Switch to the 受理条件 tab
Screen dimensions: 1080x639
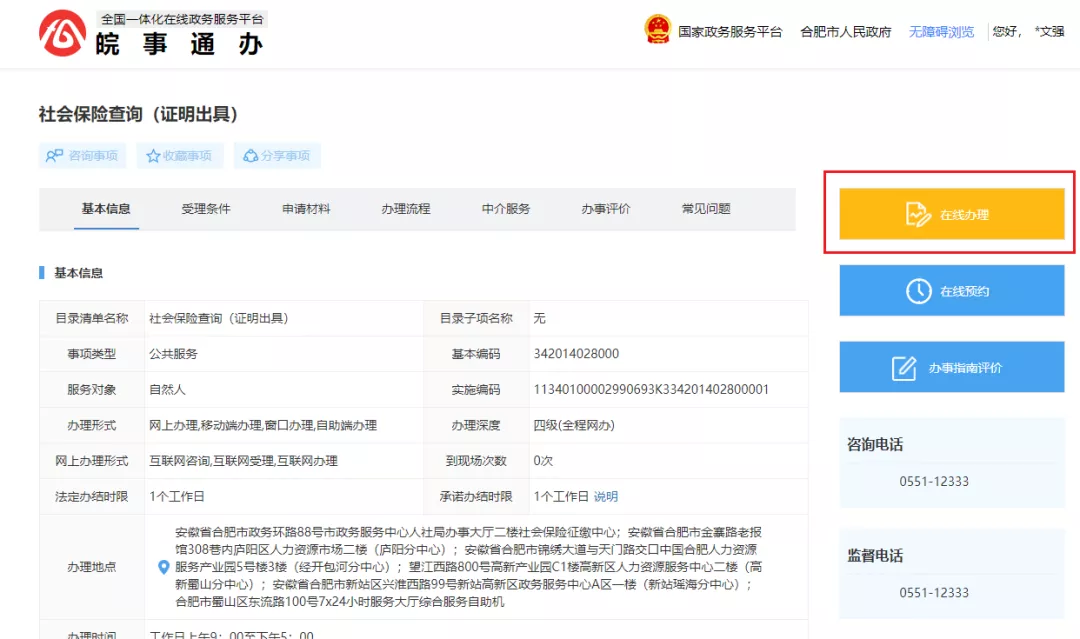[x=206, y=209]
